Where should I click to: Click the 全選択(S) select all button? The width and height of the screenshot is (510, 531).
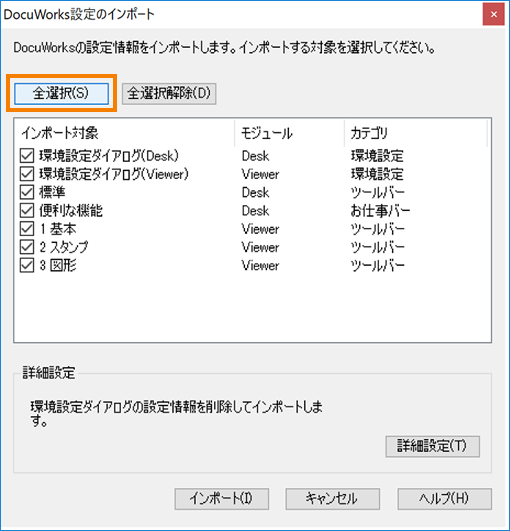(x=61, y=93)
